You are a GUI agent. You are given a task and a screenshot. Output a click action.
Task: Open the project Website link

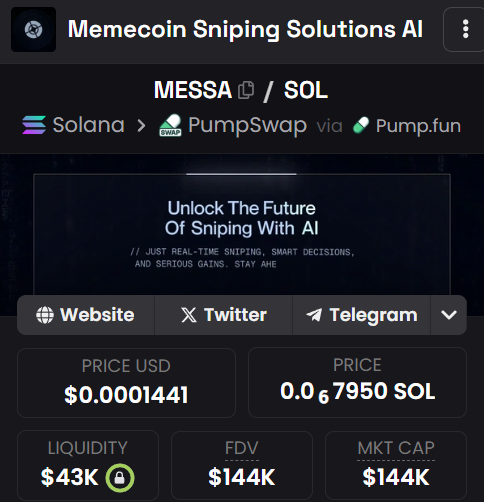tap(86, 315)
